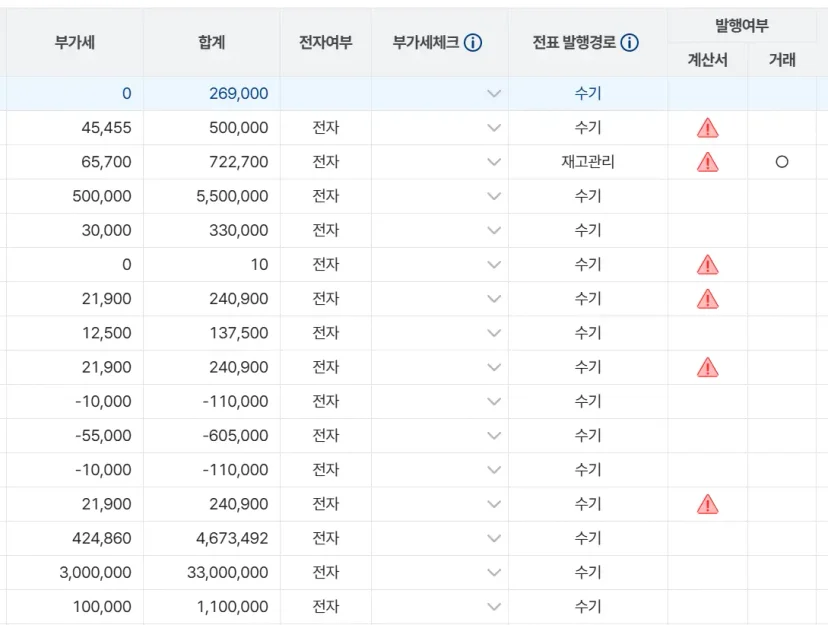Viewport: 828px width, 625px height.
Task: Click the warning icon in the 500,000 row
Action: click(708, 128)
